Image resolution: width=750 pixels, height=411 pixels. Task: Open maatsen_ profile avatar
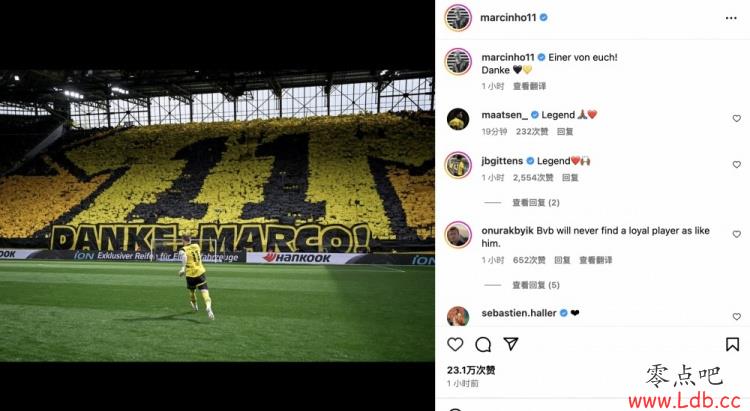(x=458, y=119)
